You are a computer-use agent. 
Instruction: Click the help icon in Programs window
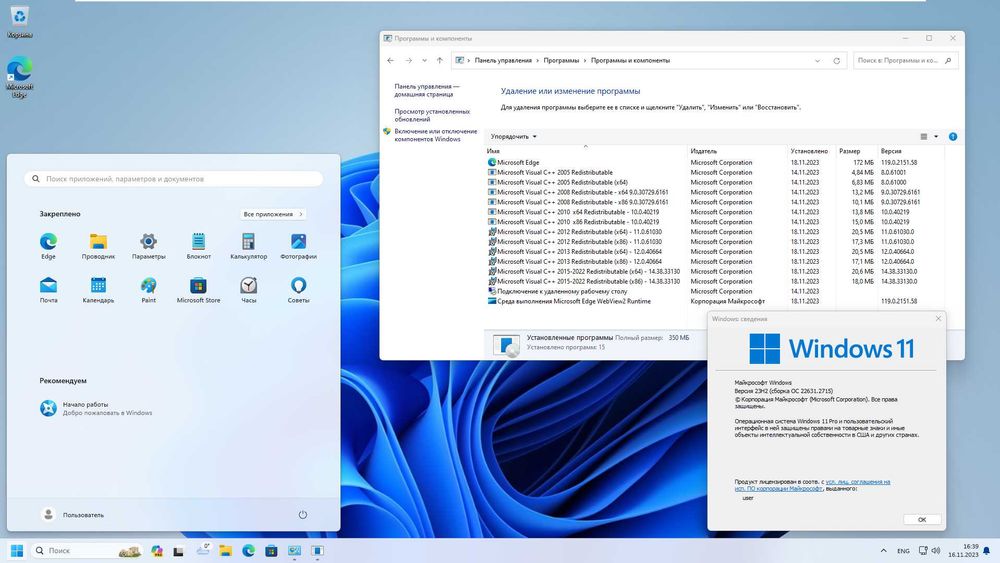tap(953, 136)
